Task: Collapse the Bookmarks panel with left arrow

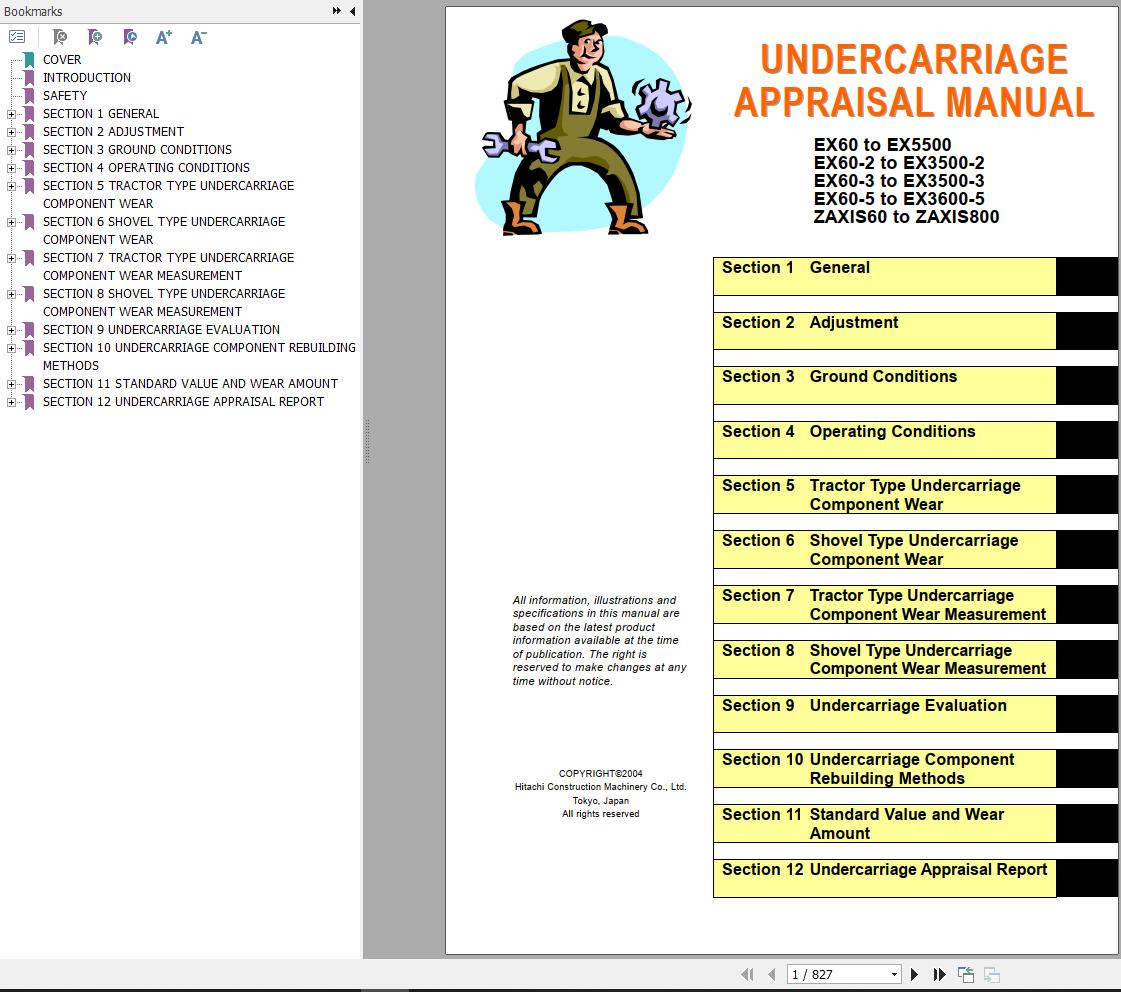Action: point(352,11)
